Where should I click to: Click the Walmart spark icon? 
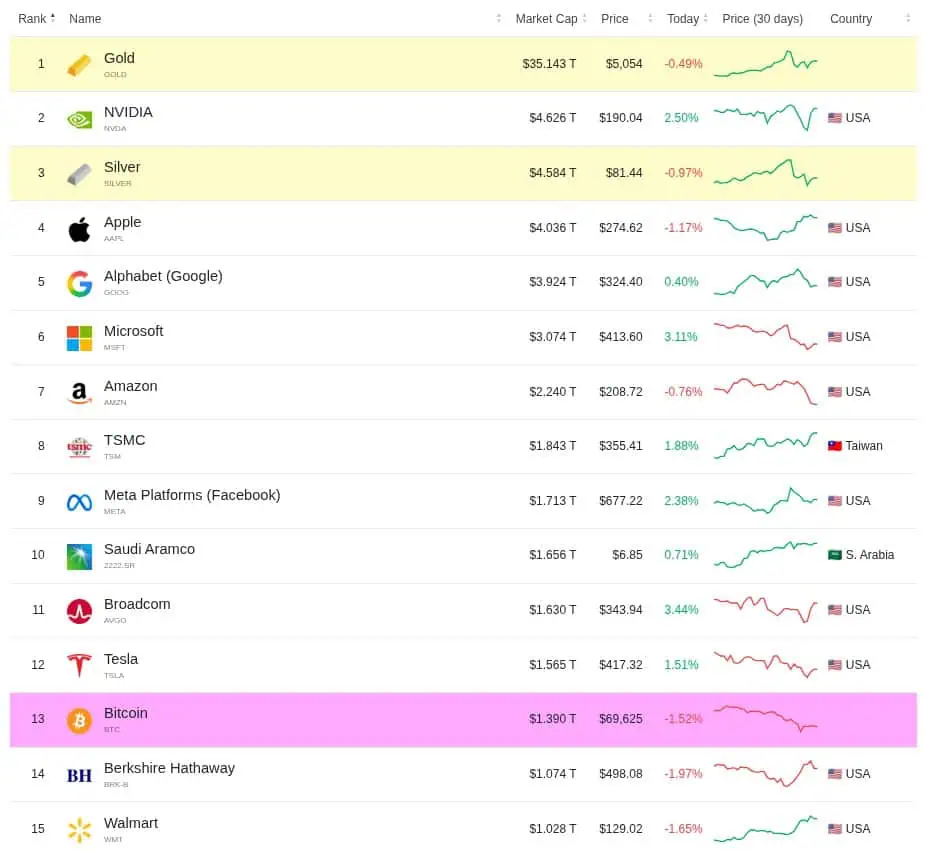(x=79, y=829)
